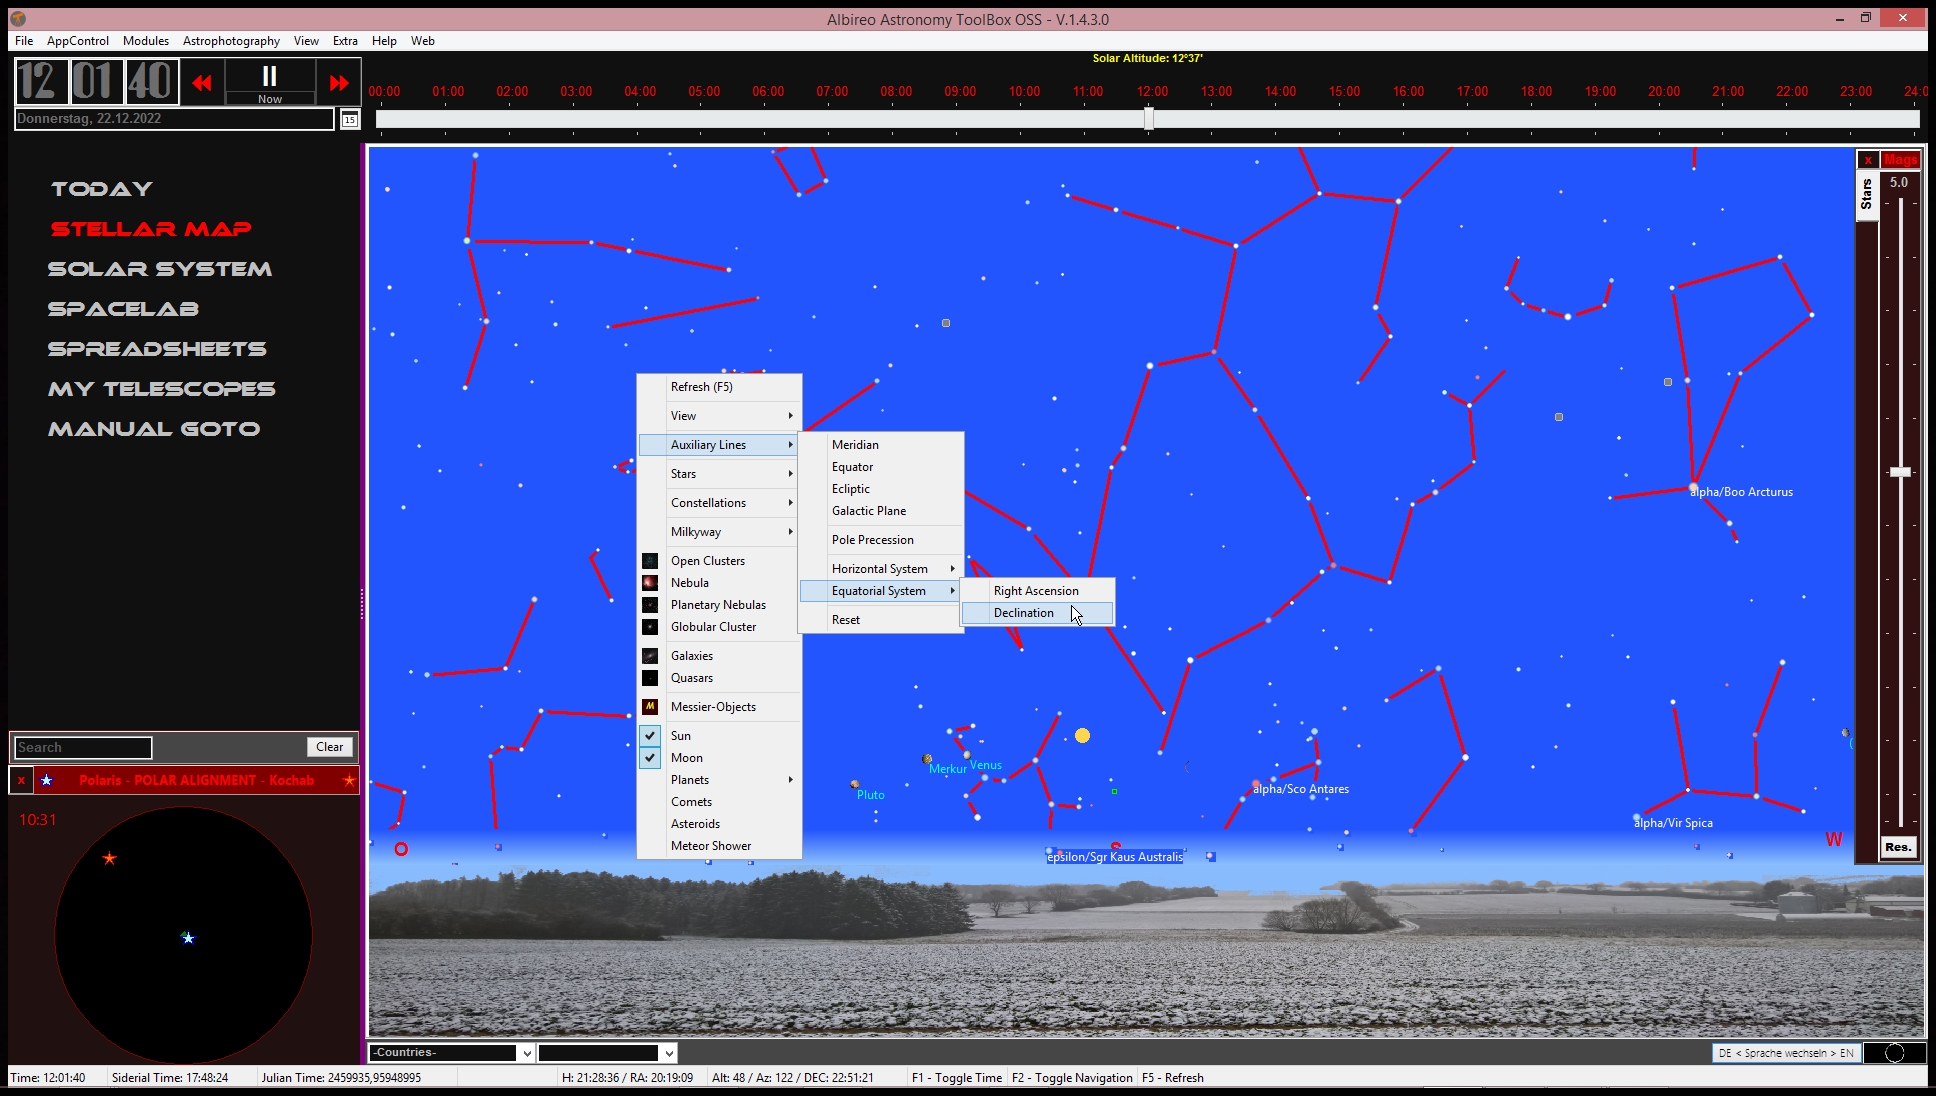This screenshot has width=1936, height=1096.
Task: Click the Albireo app icon in title bar
Action: click(x=18, y=19)
